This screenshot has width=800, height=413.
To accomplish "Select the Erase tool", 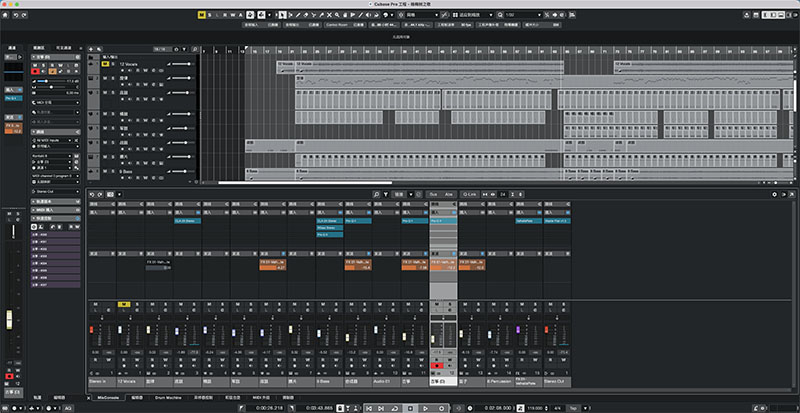I will tap(306, 15).
